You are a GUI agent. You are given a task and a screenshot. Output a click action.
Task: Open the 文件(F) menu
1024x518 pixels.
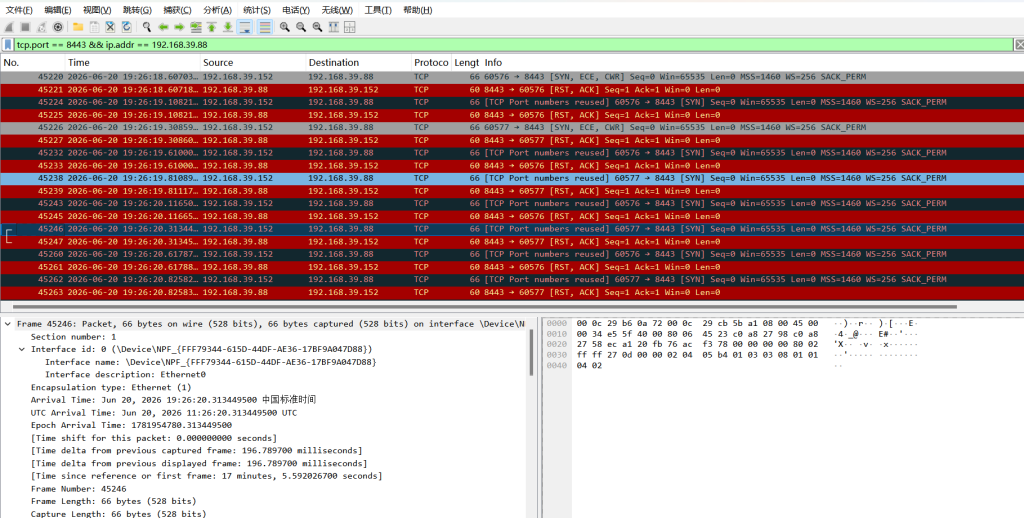coord(19,10)
